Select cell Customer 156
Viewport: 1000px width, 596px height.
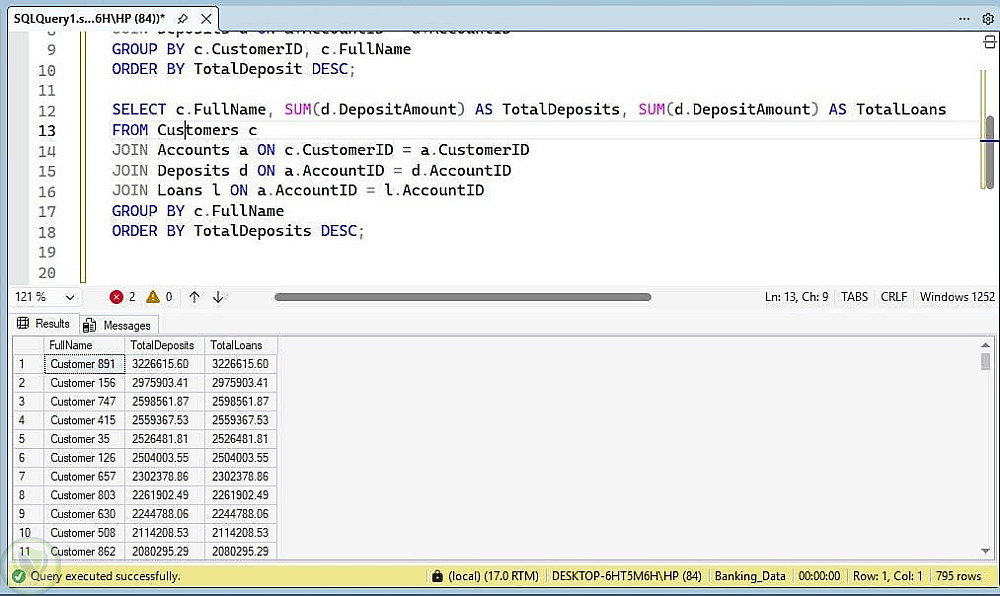84,382
